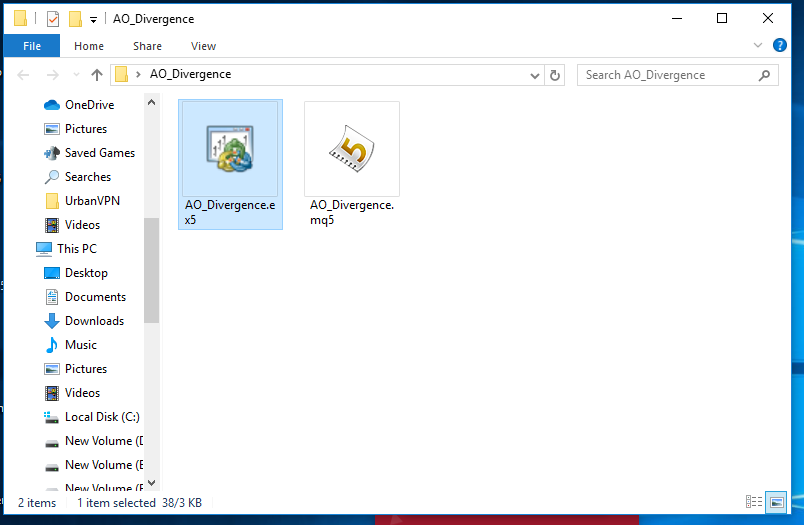The image size is (804, 525).
Task: Click the navigation pane scrollbar thumb
Action: pos(151,271)
